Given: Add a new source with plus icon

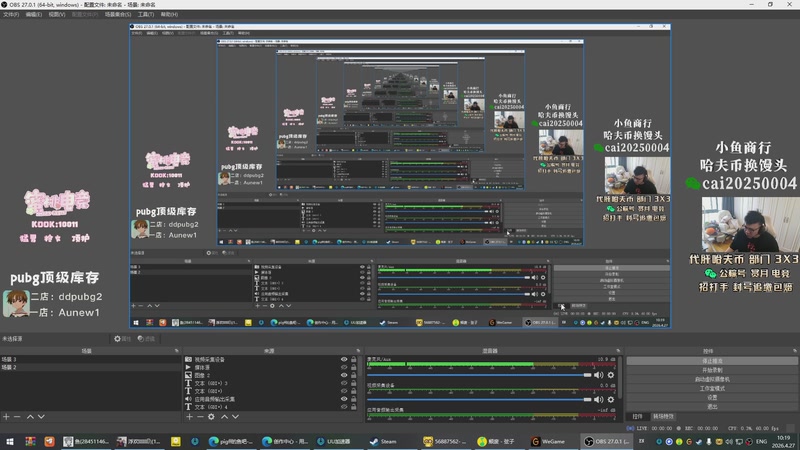Looking at the screenshot, I should click(x=189, y=417).
